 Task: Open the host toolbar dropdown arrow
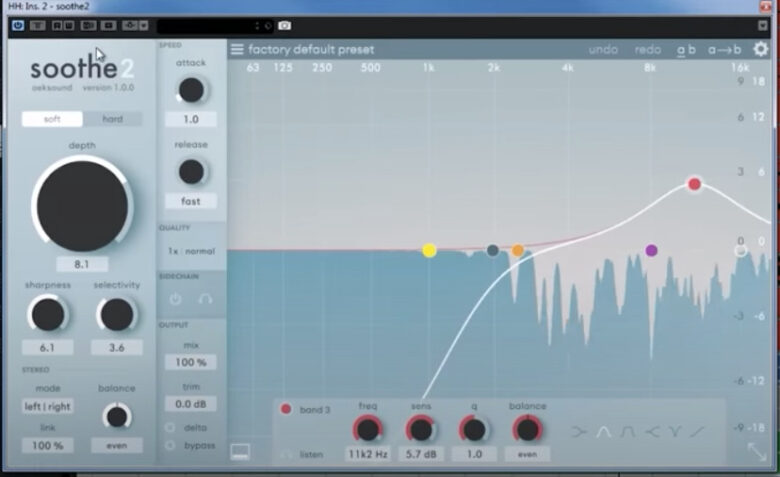click(x=144, y=25)
